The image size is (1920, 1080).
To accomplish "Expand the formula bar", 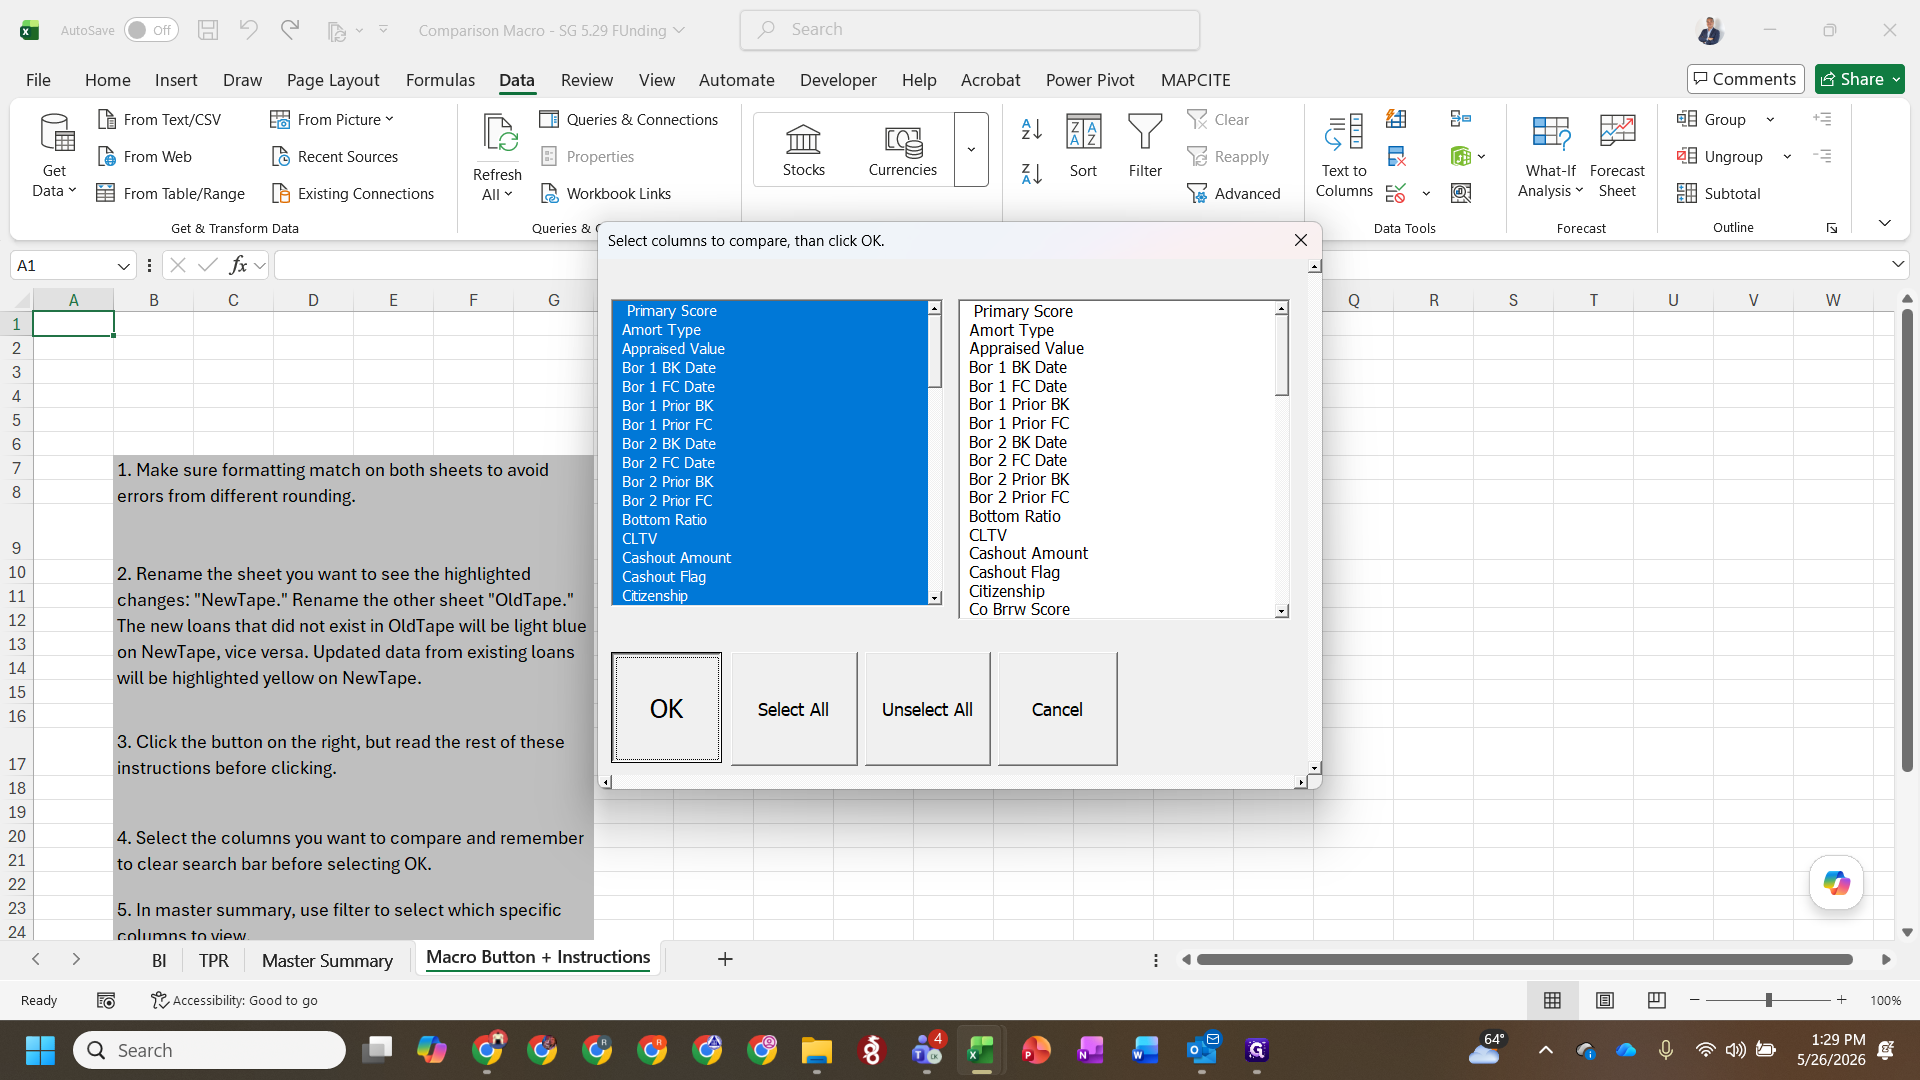I will click(1897, 264).
